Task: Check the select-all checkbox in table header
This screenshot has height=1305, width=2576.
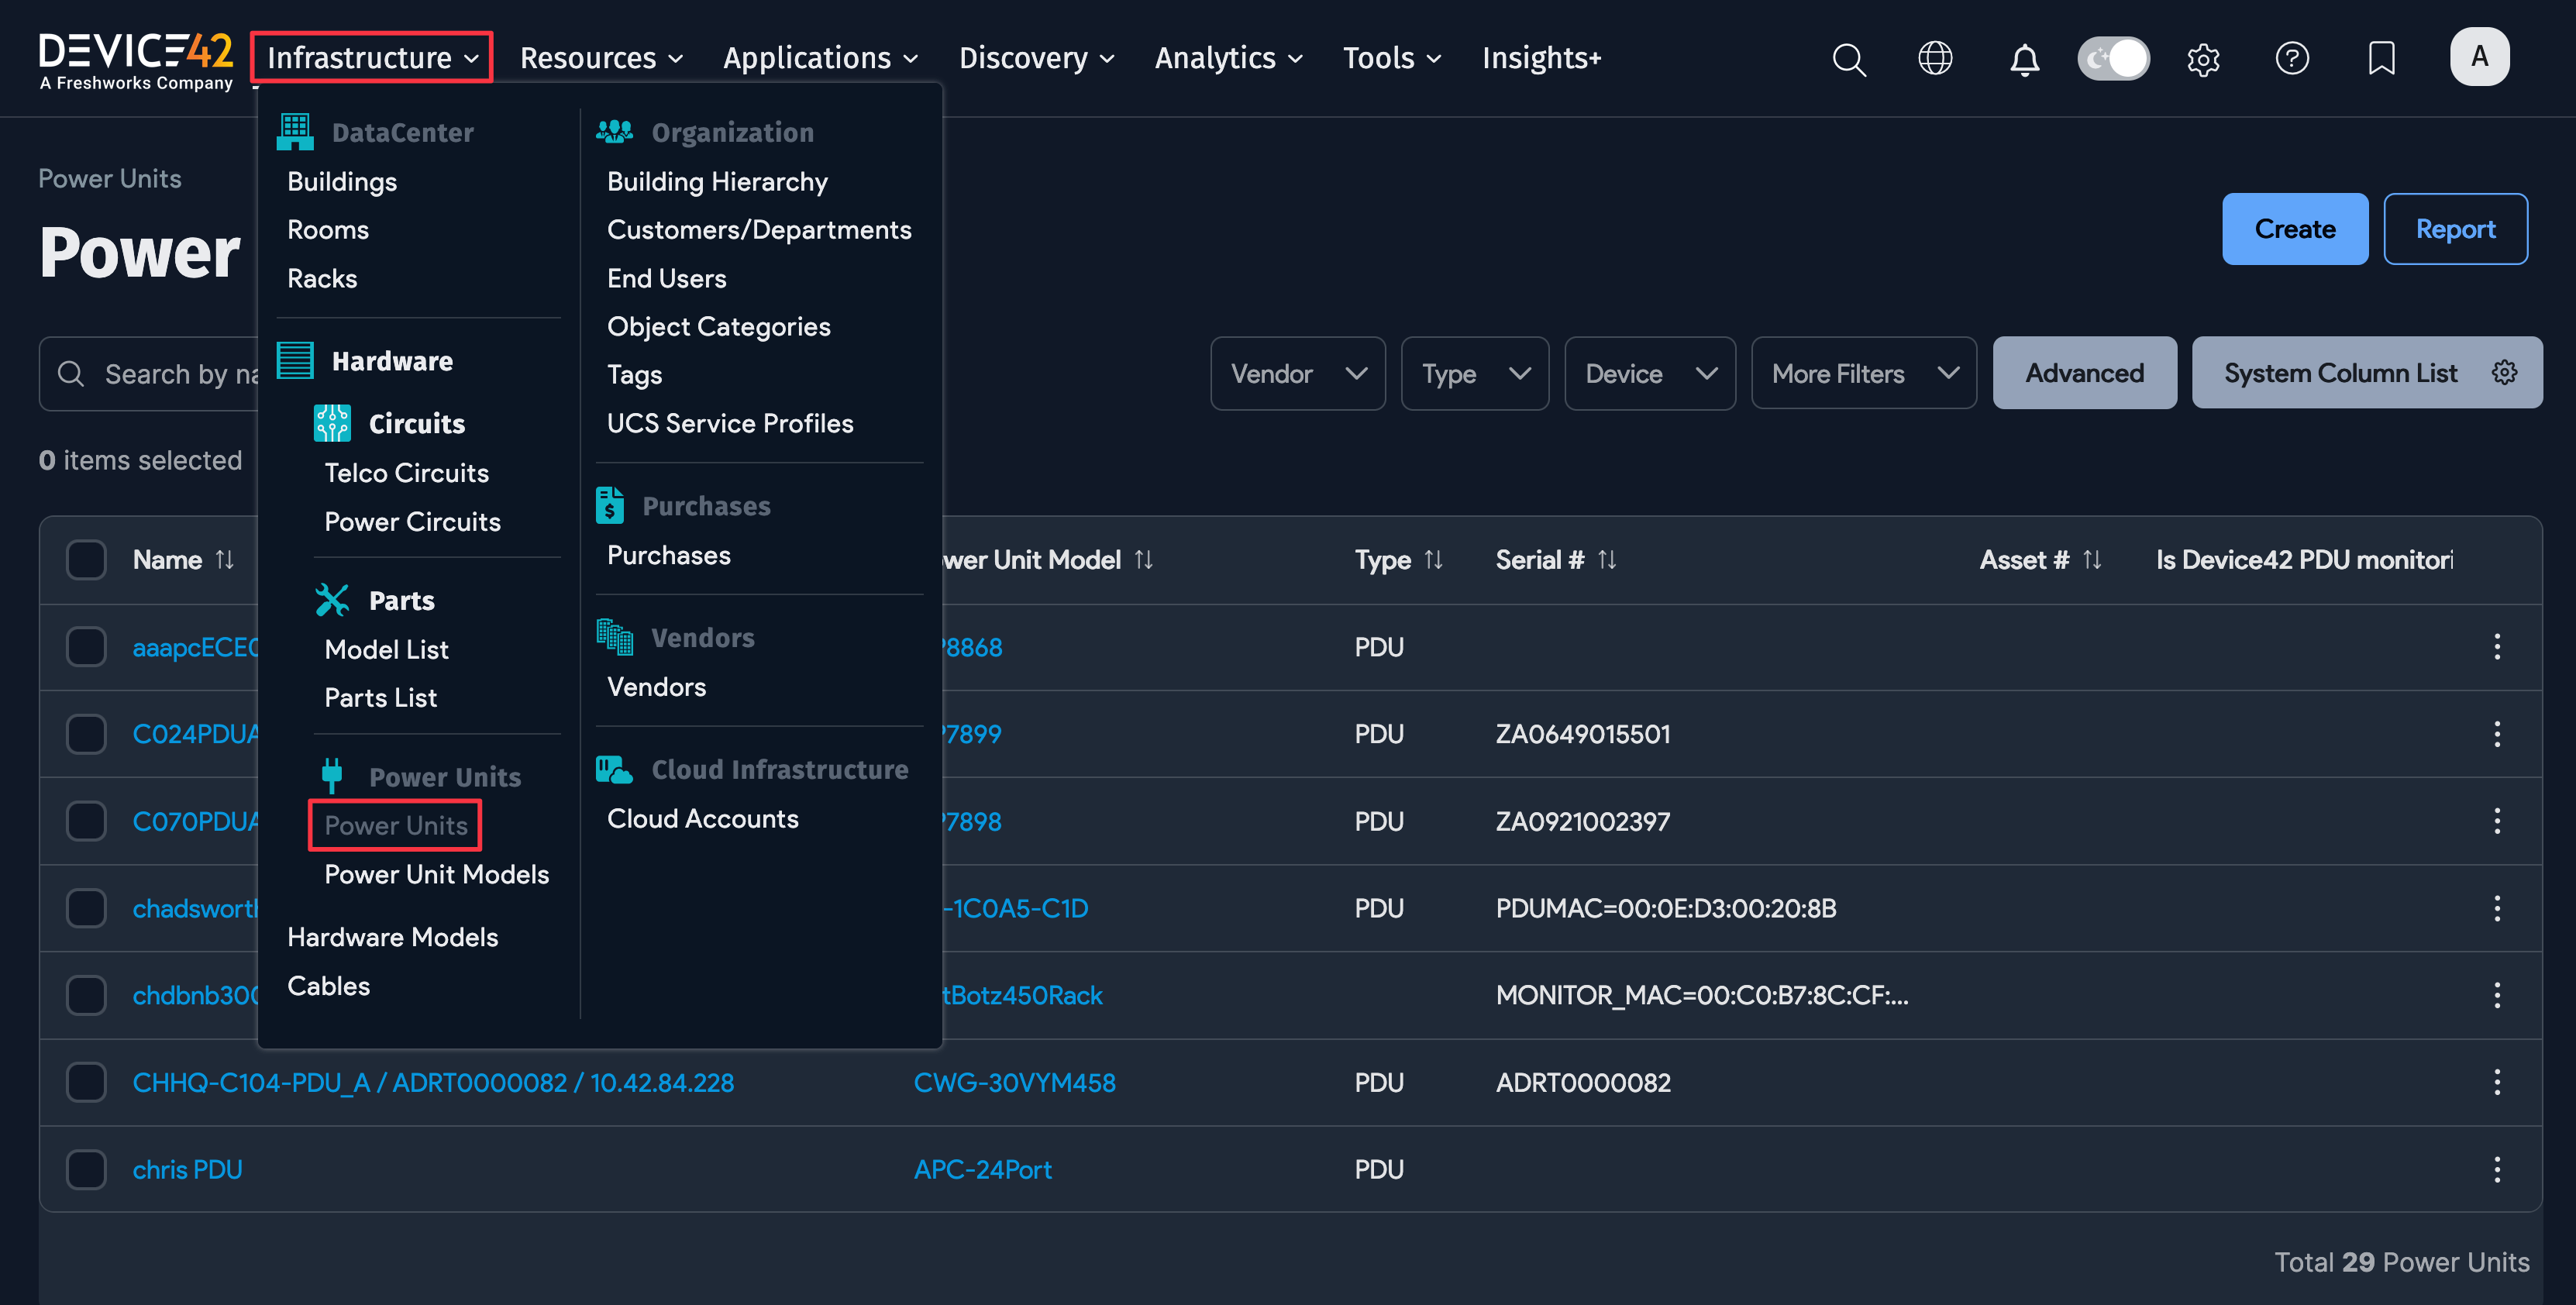Action: pyautogui.click(x=86, y=559)
